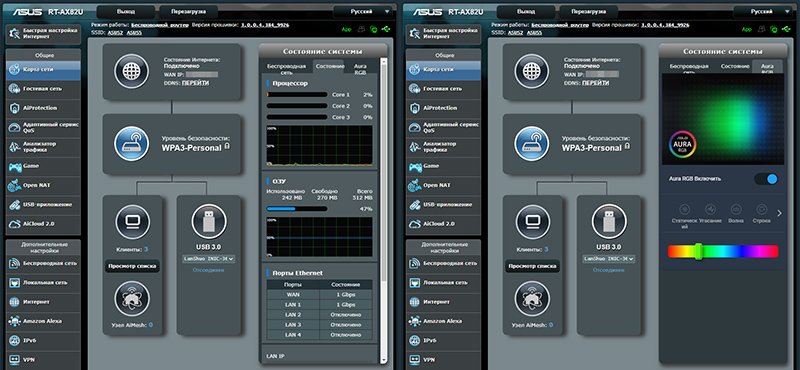Click the Выход button in the left window
The image size is (800, 370).
click(126, 11)
